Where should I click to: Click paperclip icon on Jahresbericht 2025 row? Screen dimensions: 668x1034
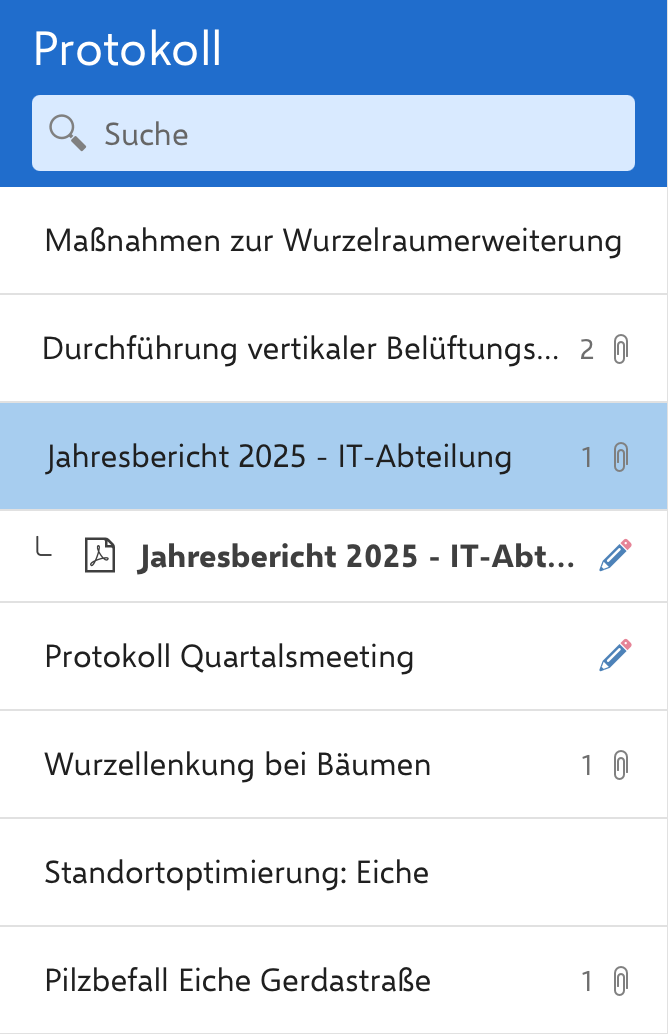620,458
